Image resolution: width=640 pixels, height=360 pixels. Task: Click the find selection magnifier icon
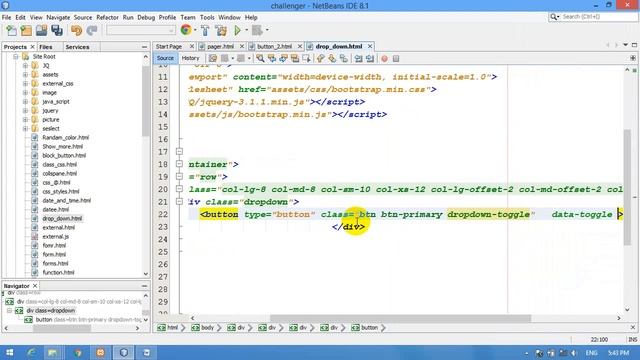[260, 58]
